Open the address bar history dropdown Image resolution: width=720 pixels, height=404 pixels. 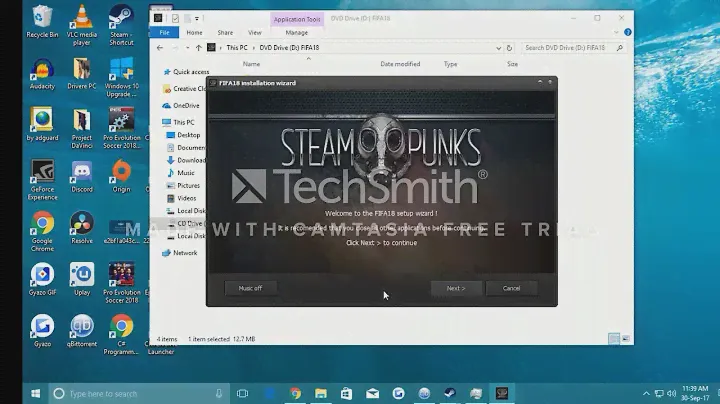[x=503, y=47]
